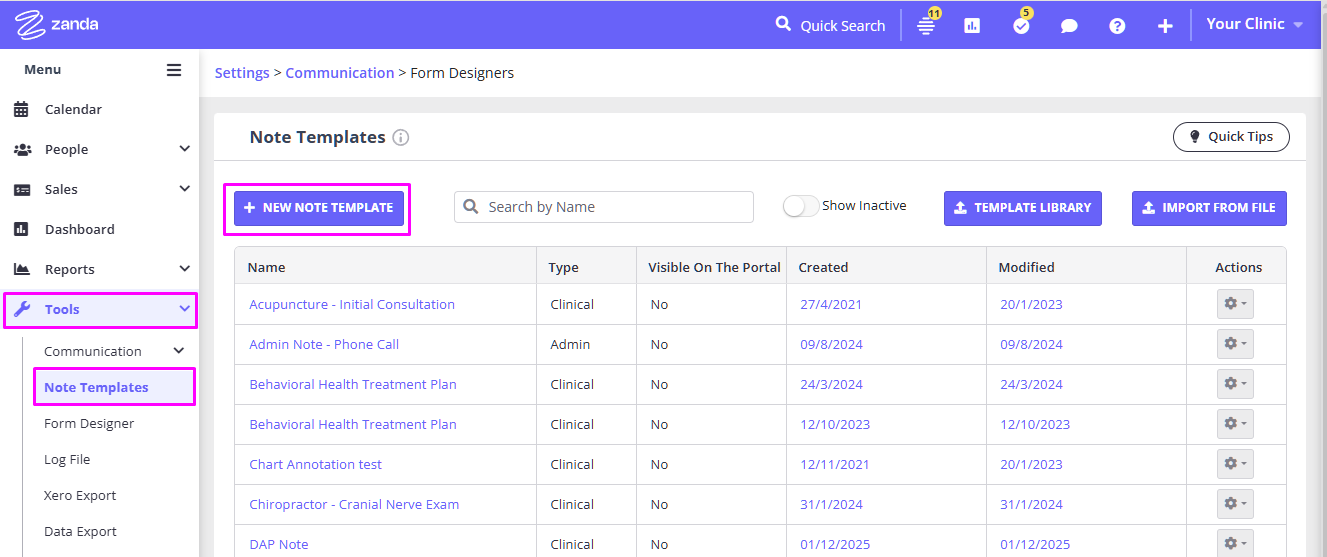Click the plus icon in the top bar
Screen dimensions: 1327x557
(1165, 26)
